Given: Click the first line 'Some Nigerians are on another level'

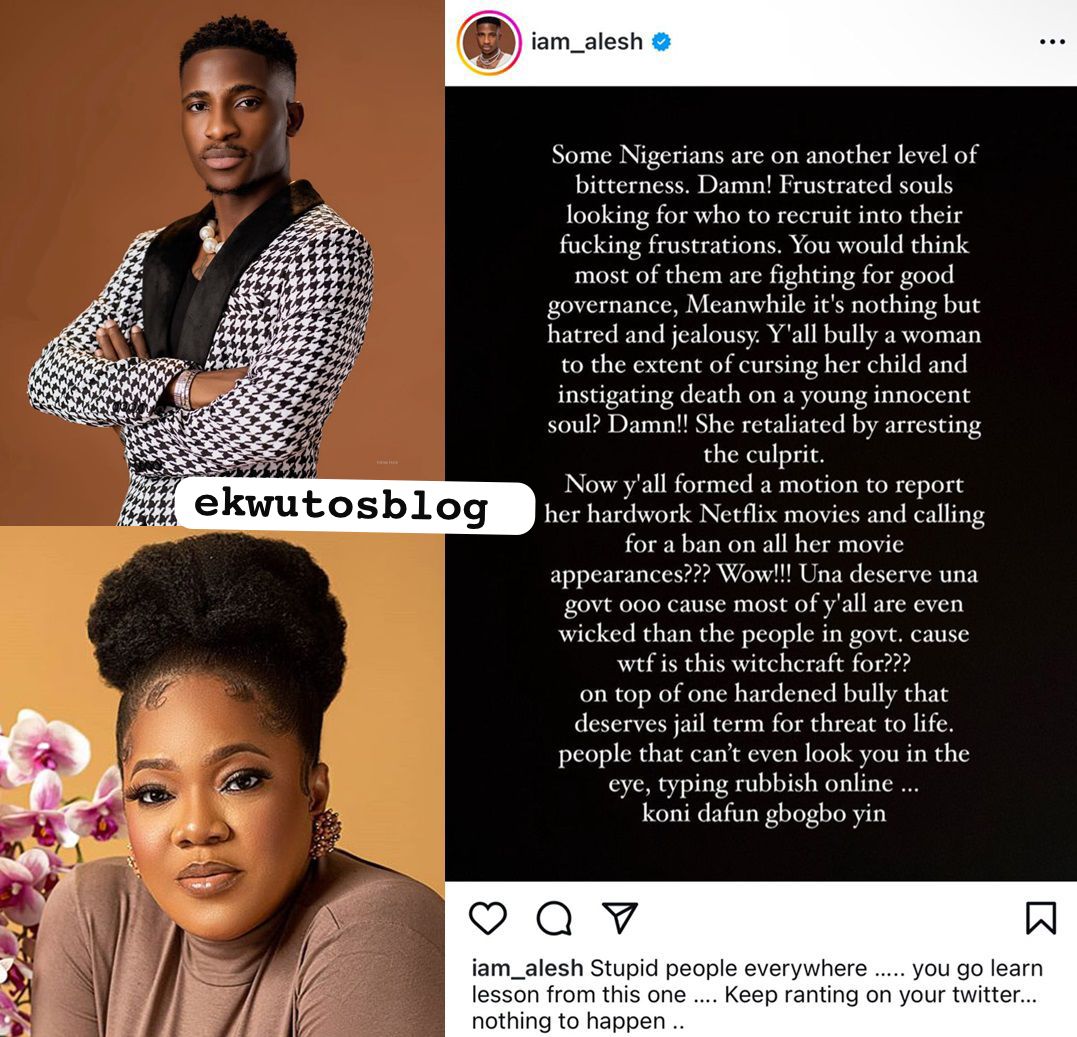Looking at the screenshot, I should coord(764,155).
